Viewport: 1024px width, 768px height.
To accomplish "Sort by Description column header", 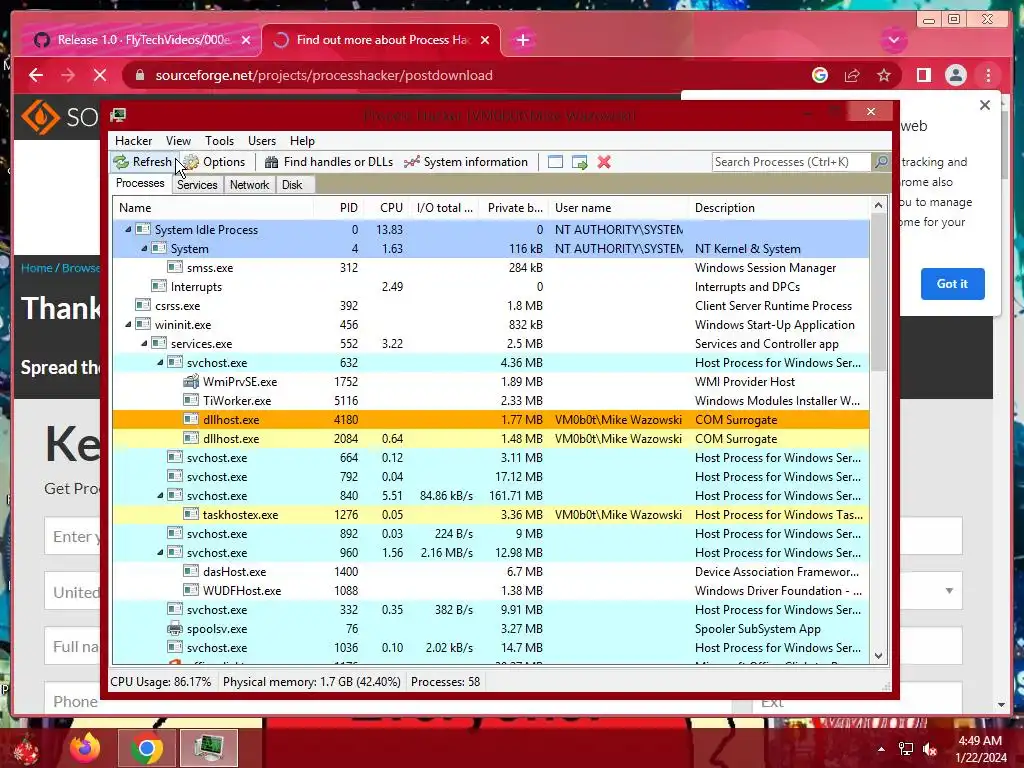I will coord(779,208).
